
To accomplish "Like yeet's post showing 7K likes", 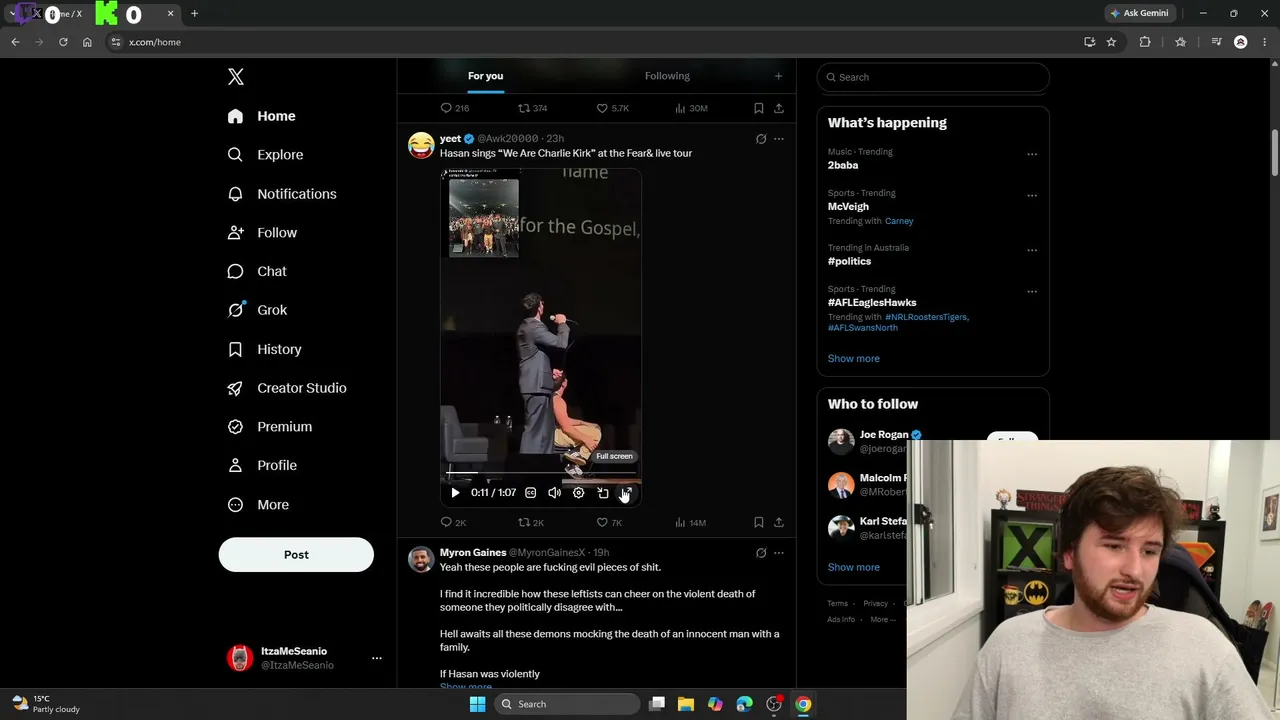I will point(609,523).
